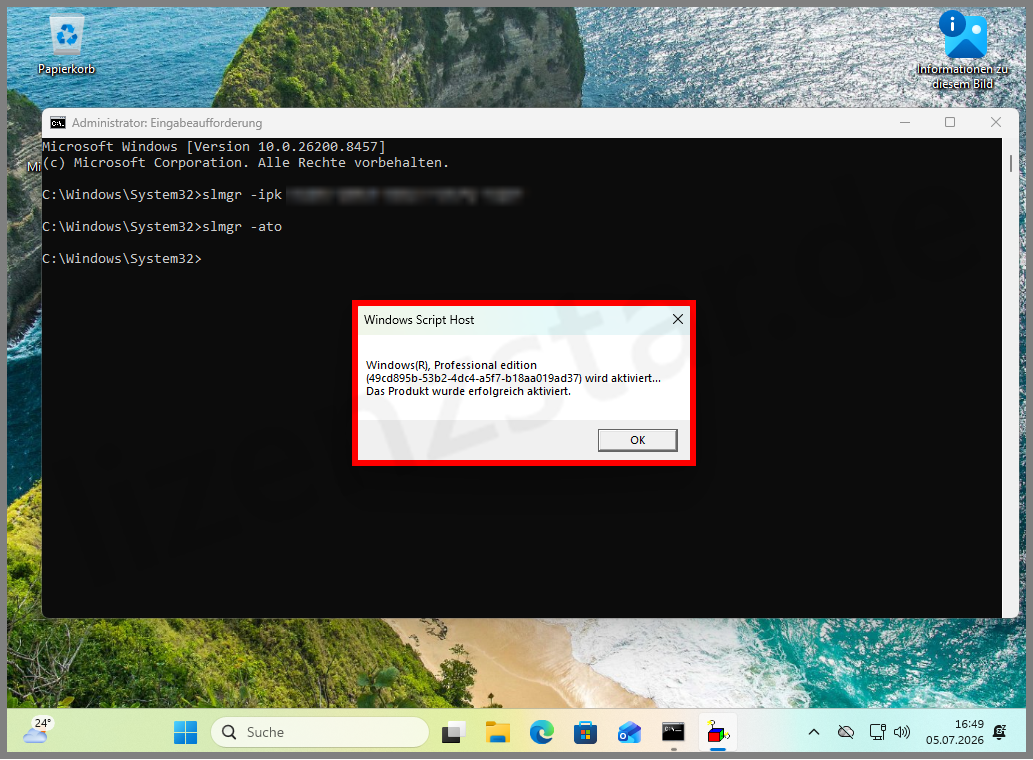The width and height of the screenshot is (1033, 760).
Task: Click the 'Microsoft Windows [Version 10.0.26200.8457]' line
Action: pos(214,146)
